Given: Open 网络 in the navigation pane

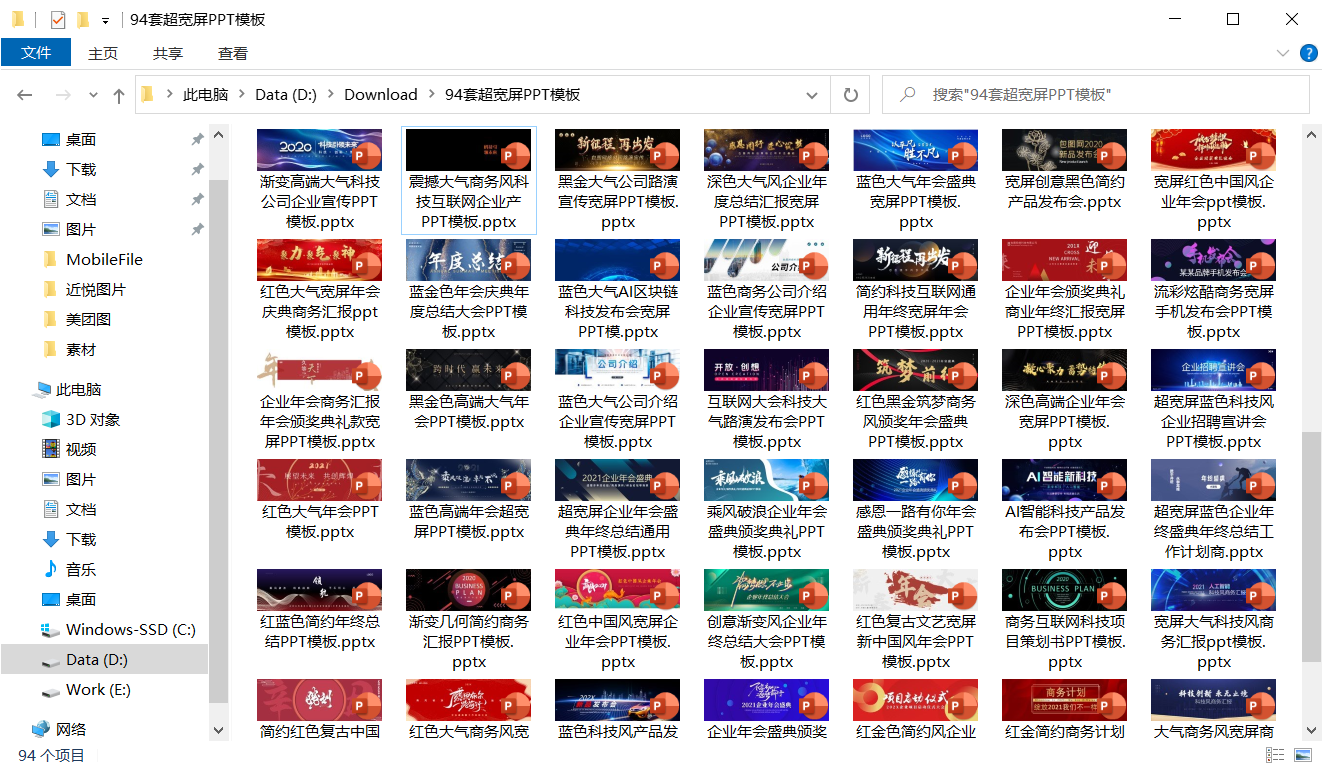Looking at the screenshot, I should pyautogui.click(x=71, y=729).
